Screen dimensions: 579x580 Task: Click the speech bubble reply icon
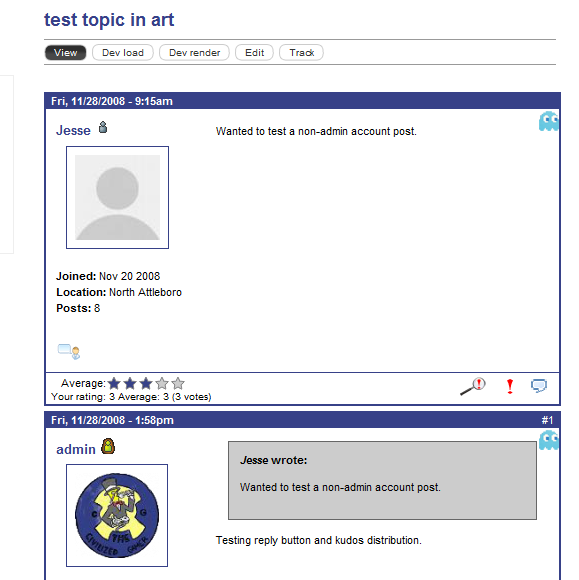tap(539, 385)
